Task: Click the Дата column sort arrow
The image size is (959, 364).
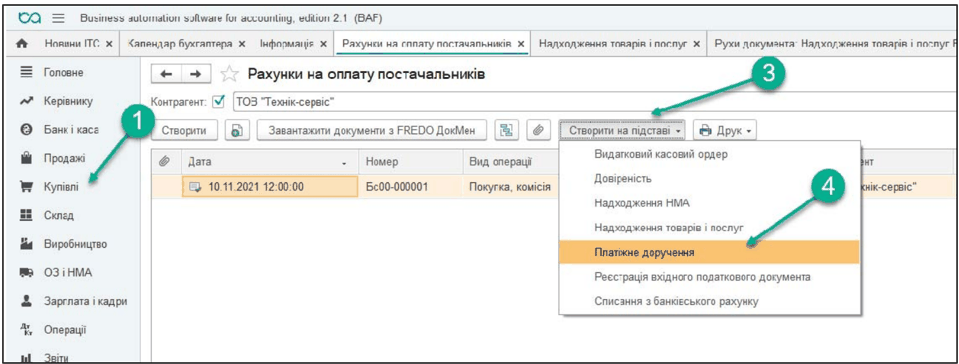Action: coord(344,163)
